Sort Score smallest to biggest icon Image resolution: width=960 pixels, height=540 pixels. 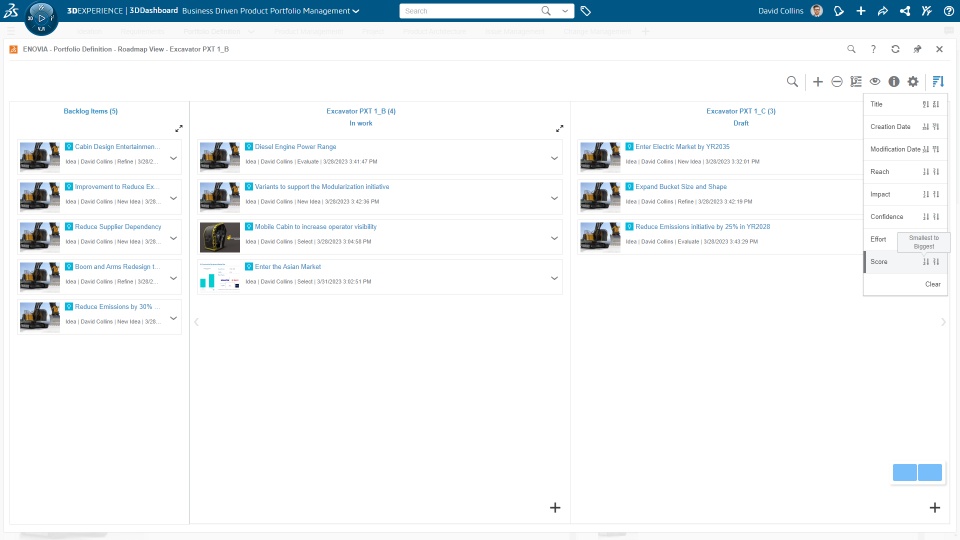pyautogui.click(x=926, y=262)
